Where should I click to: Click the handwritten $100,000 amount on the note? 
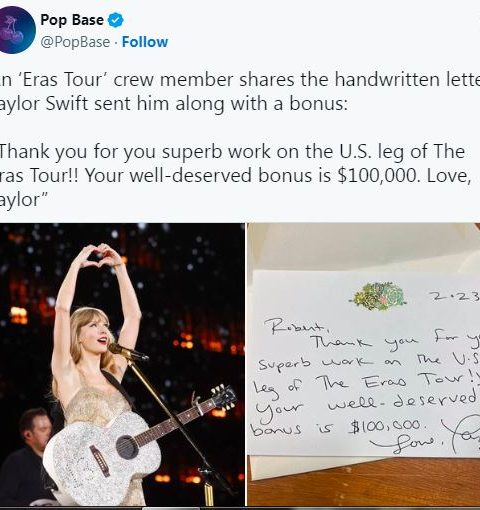pyautogui.click(x=387, y=426)
